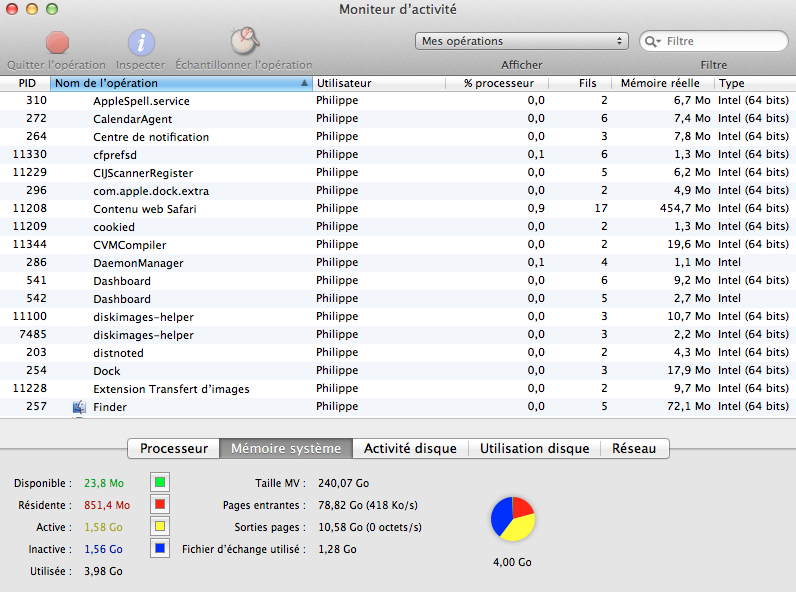Click the 240,07 Go Taille MV value
Image resolution: width=796 pixels, height=592 pixels.
pos(344,483)
